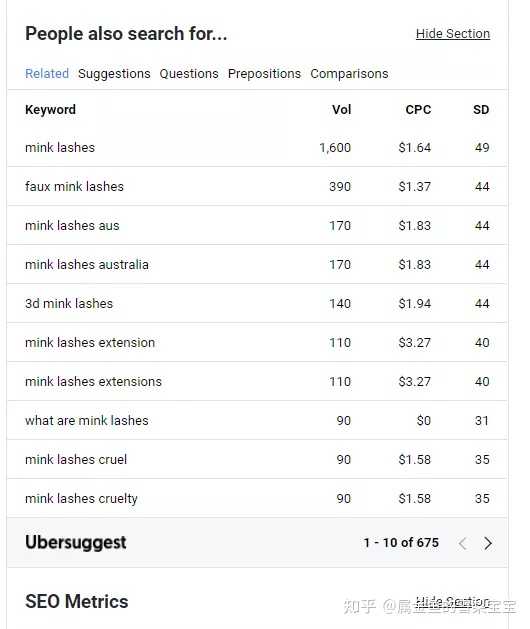Open the Suggestions tab
This screenshot has width=530, height=629.
click(x=114, y=73)
